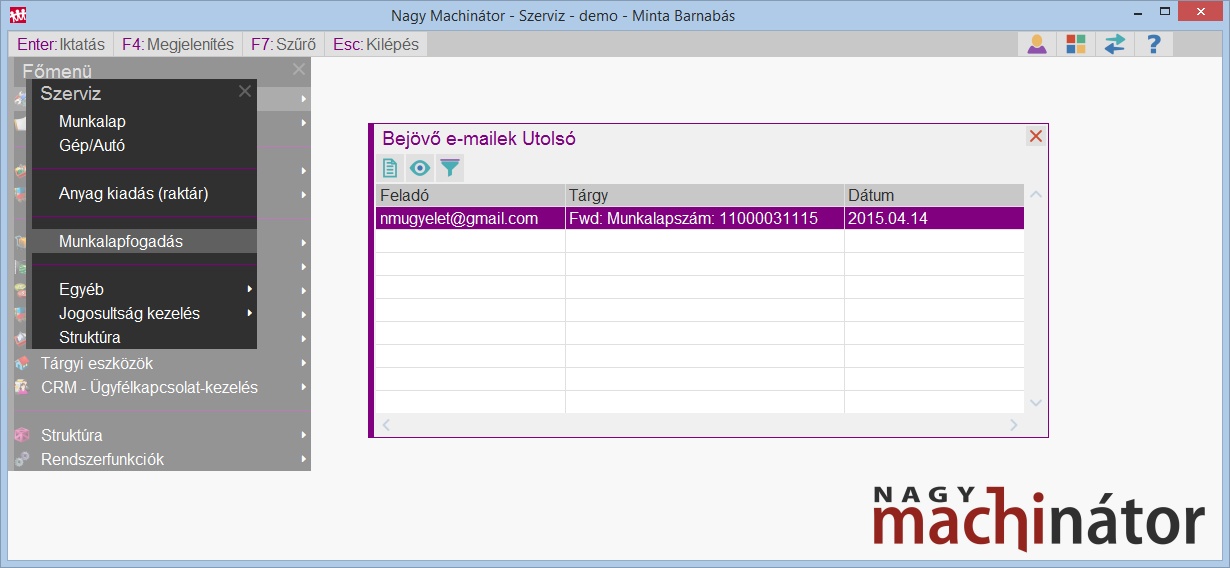Click the e-mail list scroll right arrow
The width and height of the screenshot is (1230, 568).
click(1013, 425)
